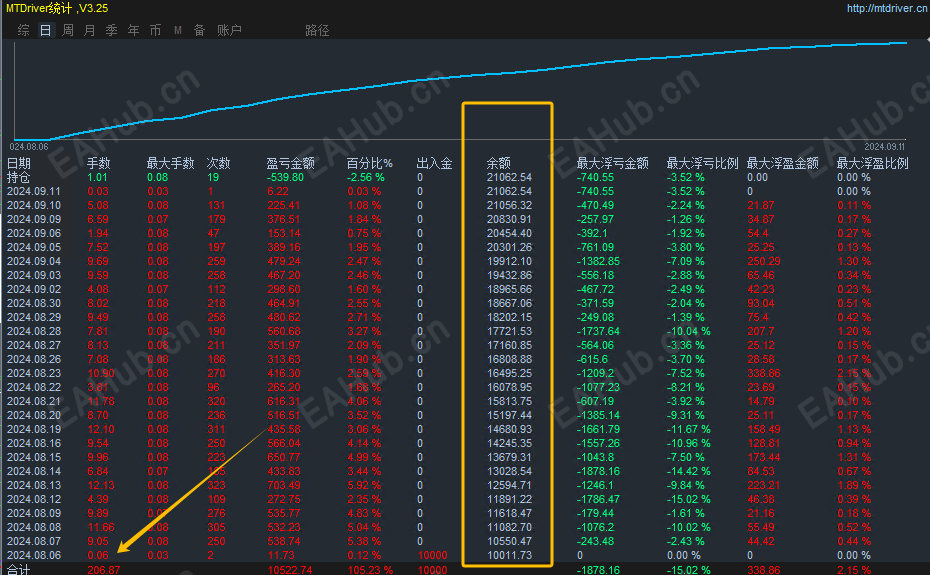
Task: Click the 最大浮亏比例 column header
Action: point(702,163)
